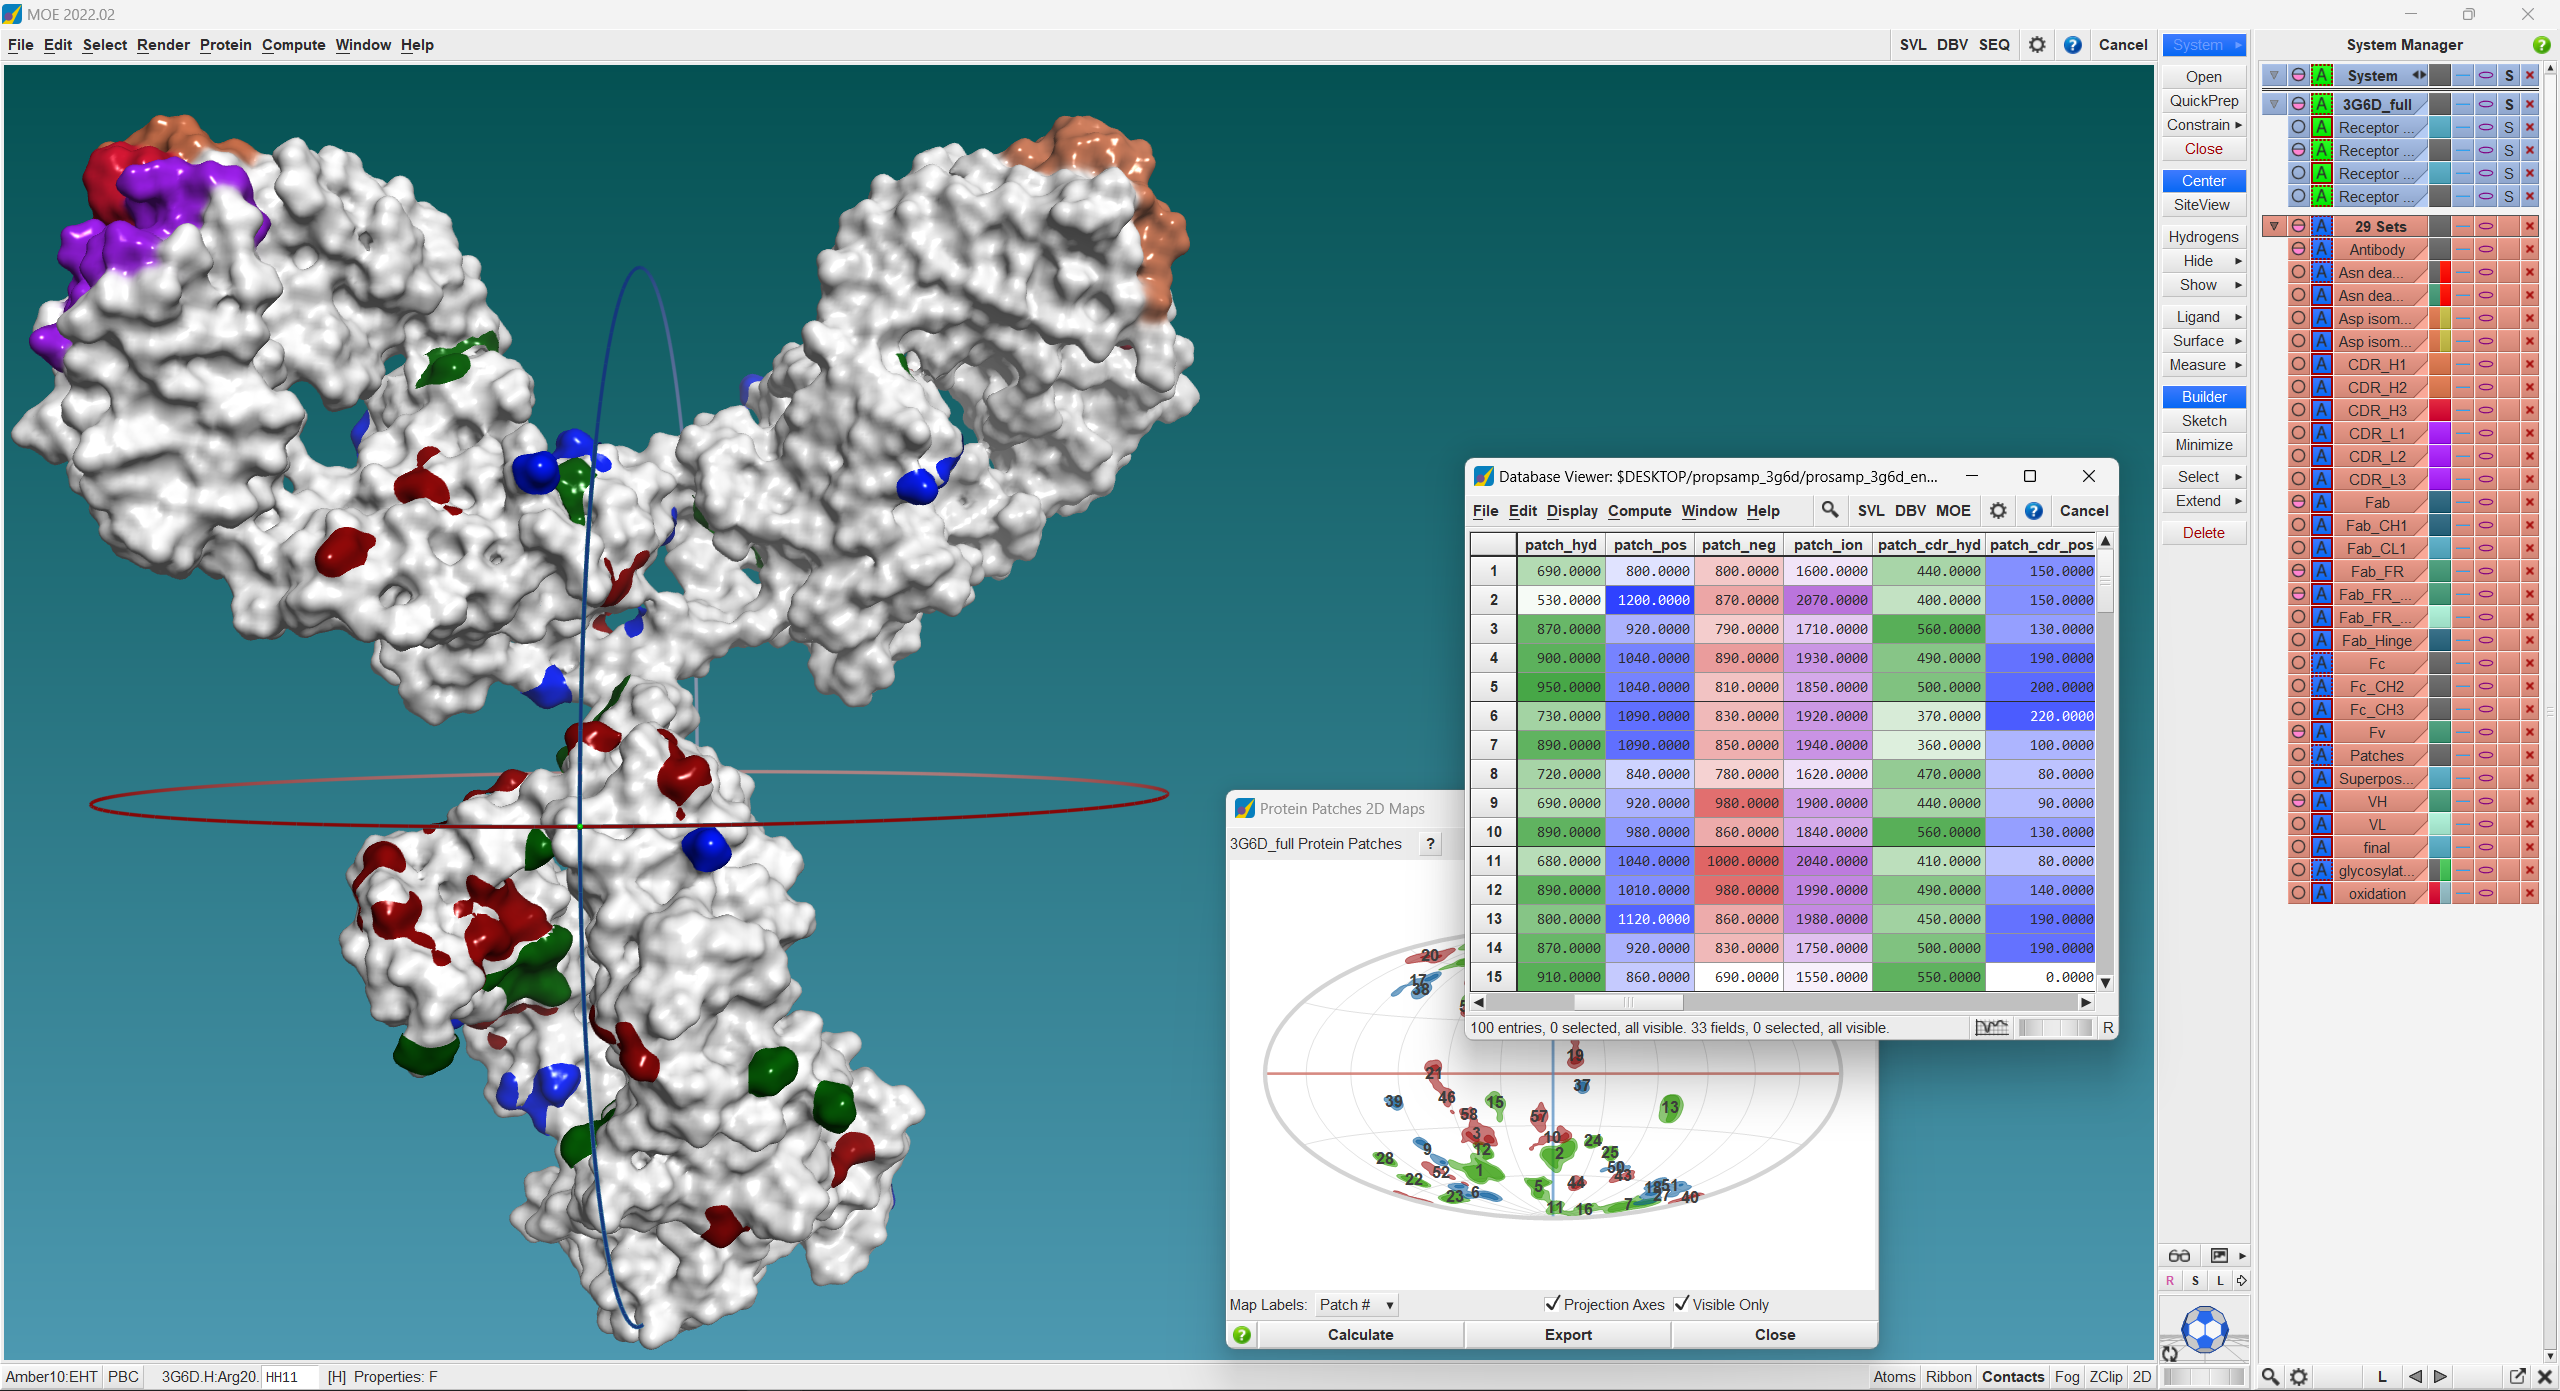Click System Manager previous triangle arrow
Viewport: 2560px width, 1391px height.
point(2415,1377)
